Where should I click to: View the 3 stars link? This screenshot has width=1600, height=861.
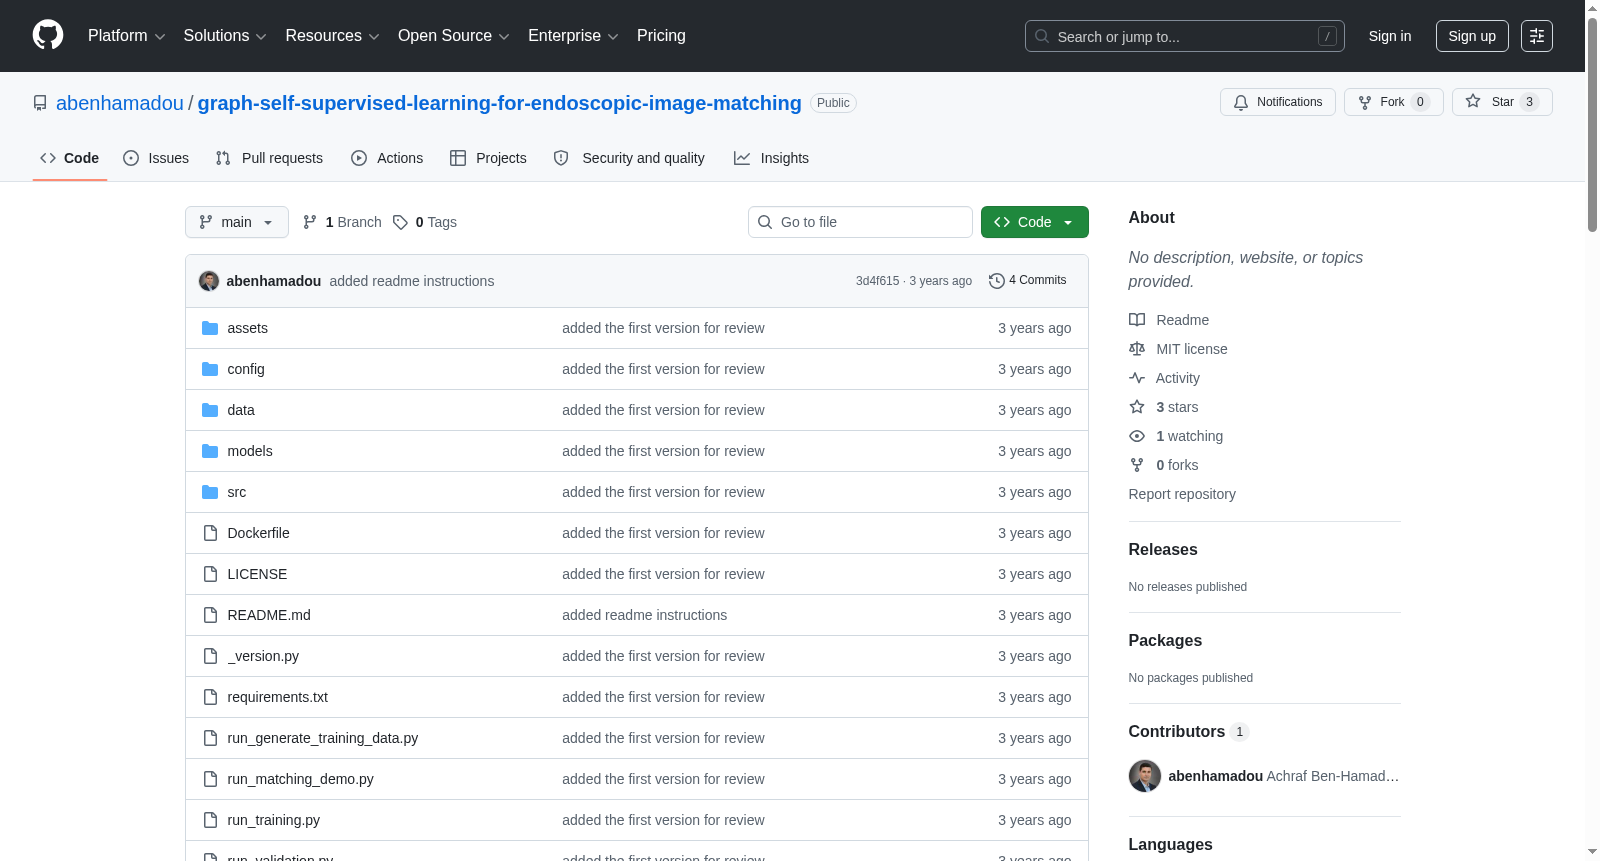pos(1164,407)
